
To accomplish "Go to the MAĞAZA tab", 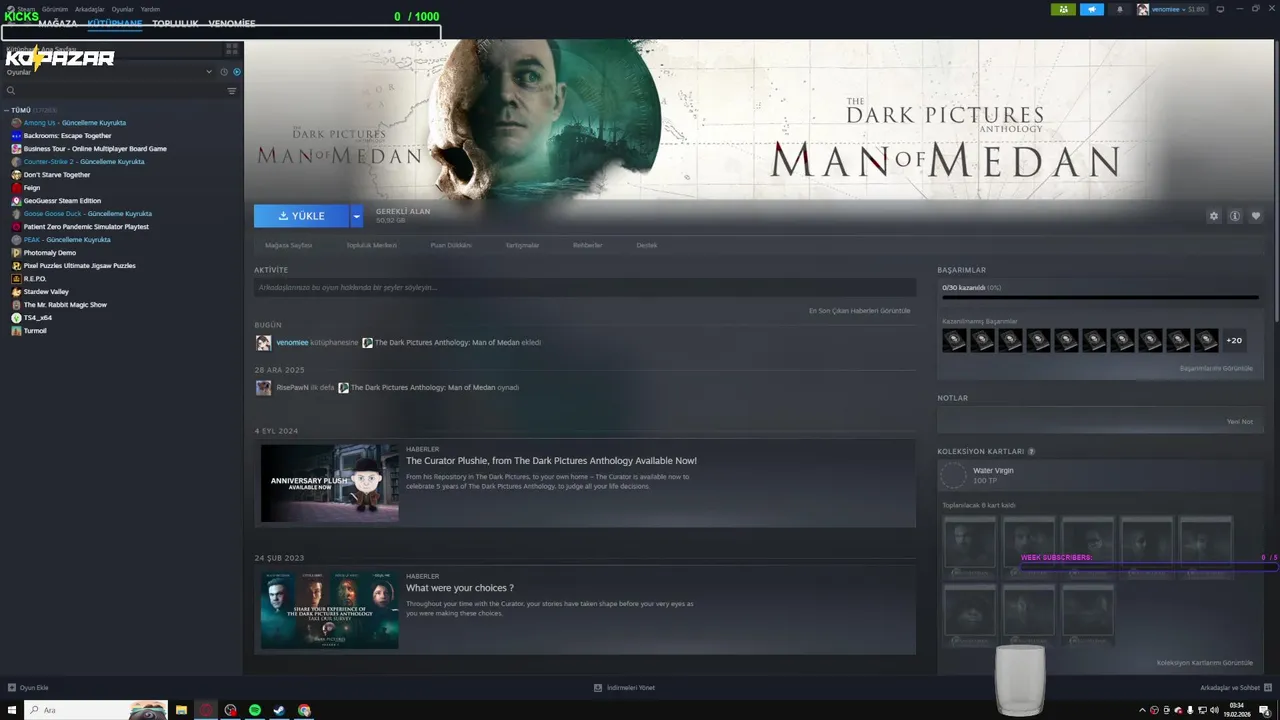I will (57, 23).
